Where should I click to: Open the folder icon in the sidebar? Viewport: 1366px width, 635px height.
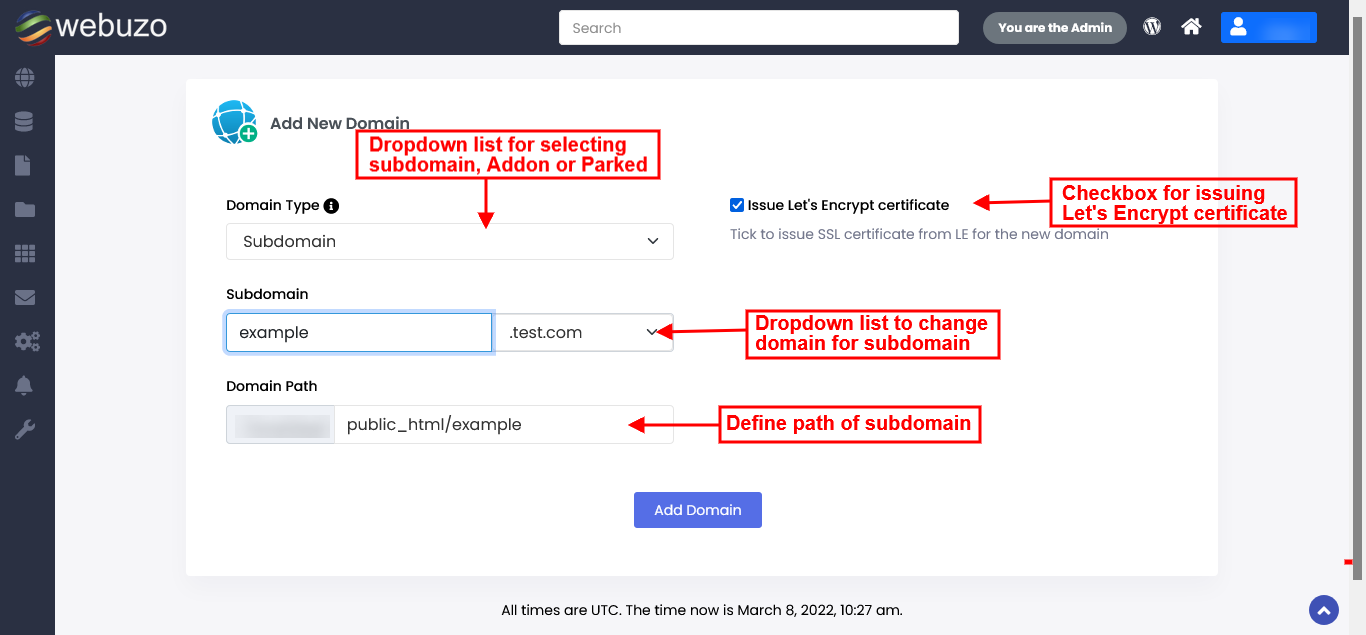click(x=25, y=210)
